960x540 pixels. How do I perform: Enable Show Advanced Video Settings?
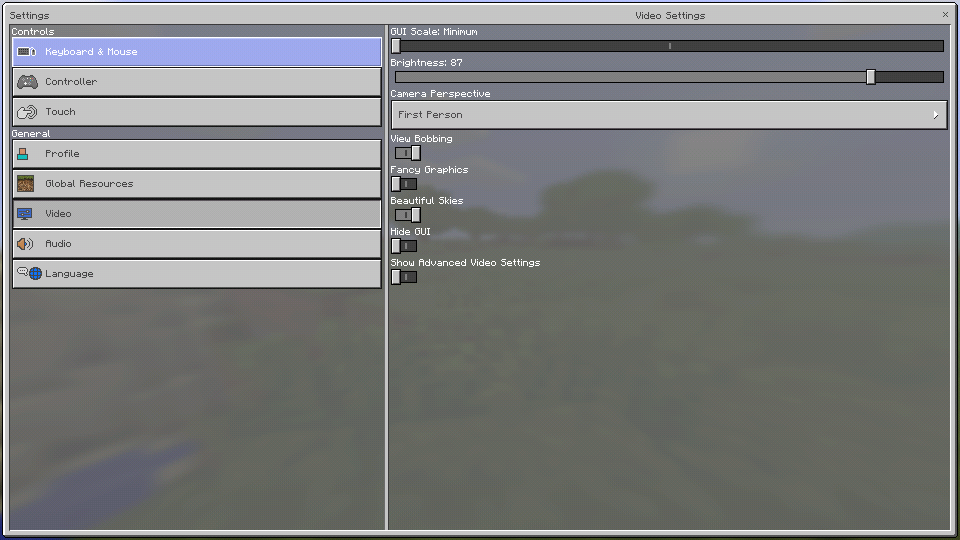point(404,277)
